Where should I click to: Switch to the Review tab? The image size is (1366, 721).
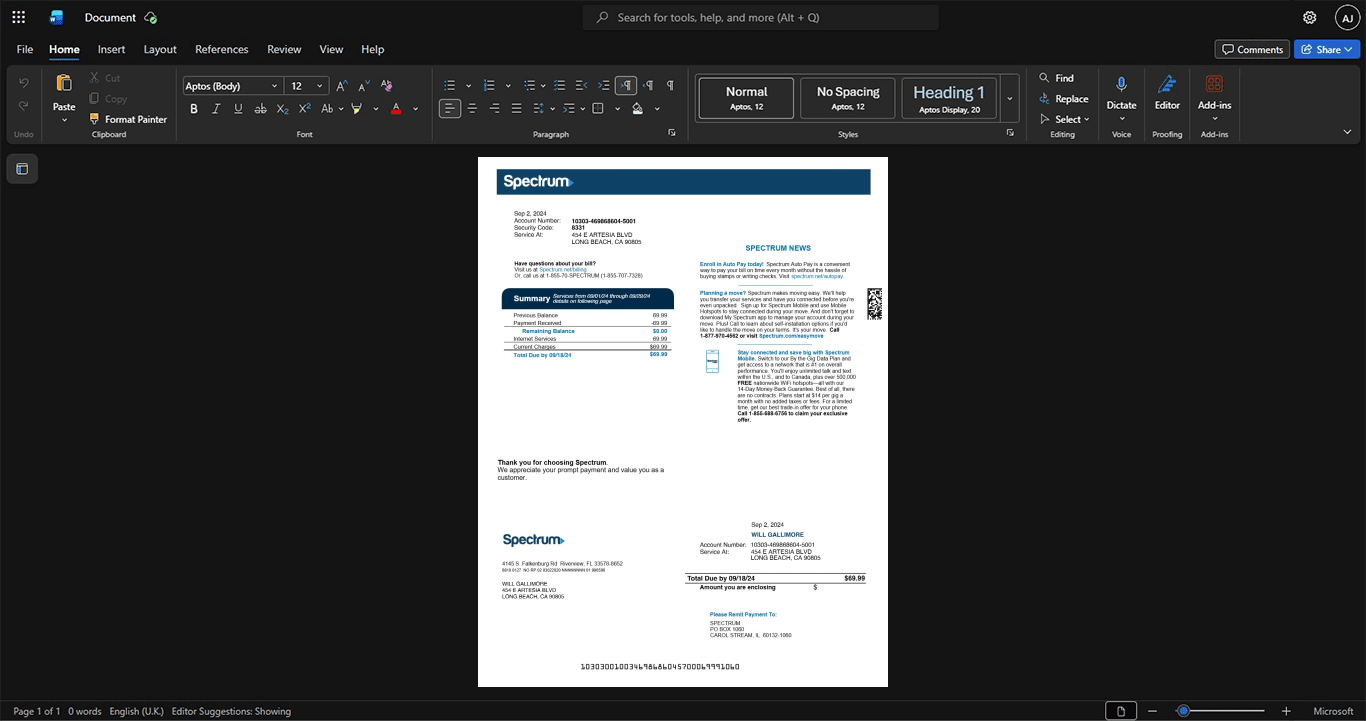(284, 49)
